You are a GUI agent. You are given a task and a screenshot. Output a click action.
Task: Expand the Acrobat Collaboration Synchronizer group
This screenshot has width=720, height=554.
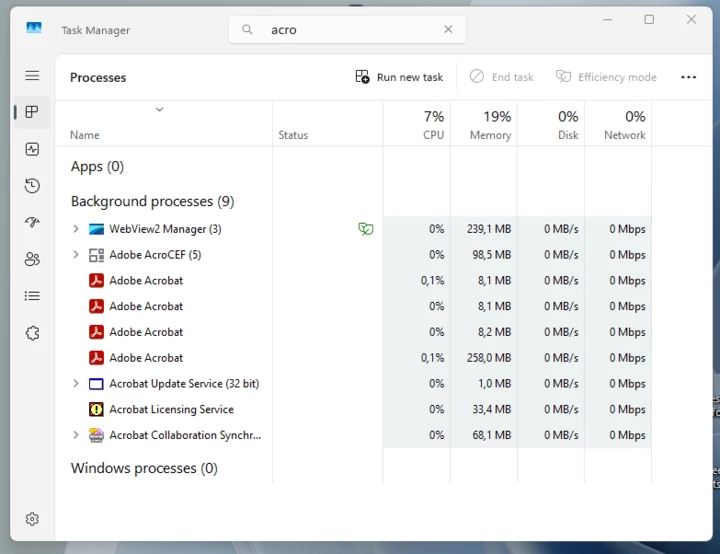[x=76, y=435]
